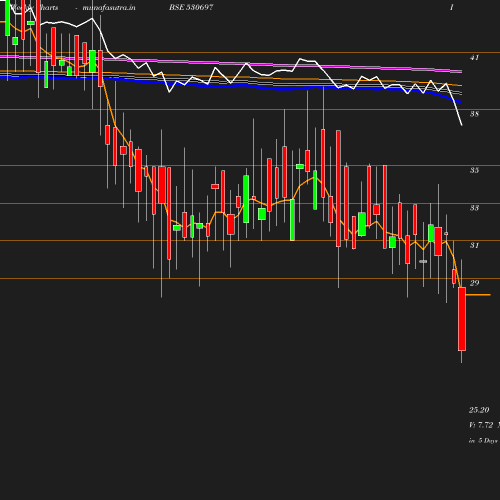Click the BSE 530697 title label

click(191, 7)
